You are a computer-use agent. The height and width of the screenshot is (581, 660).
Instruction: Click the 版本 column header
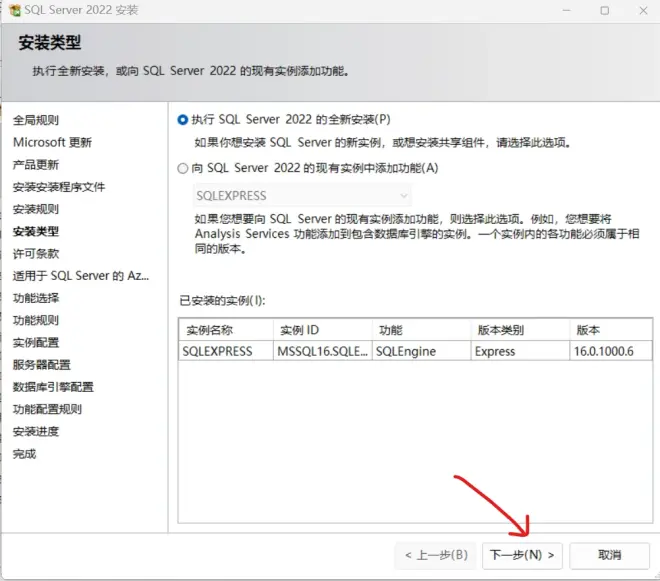point(611,330)
